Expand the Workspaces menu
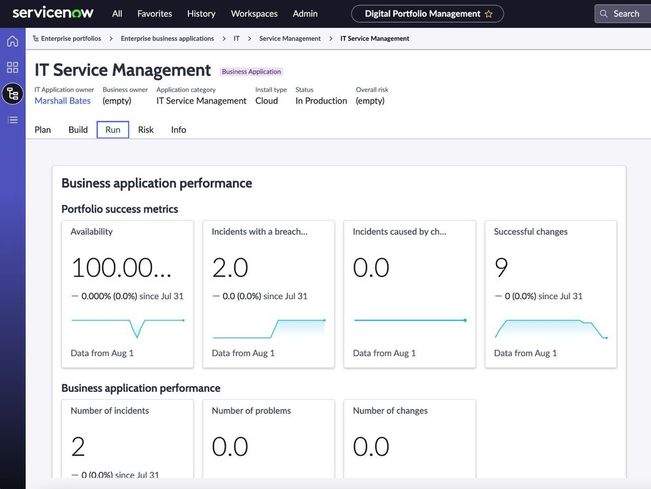Viewport: 651px width, 489px height. tap(253, 14)
